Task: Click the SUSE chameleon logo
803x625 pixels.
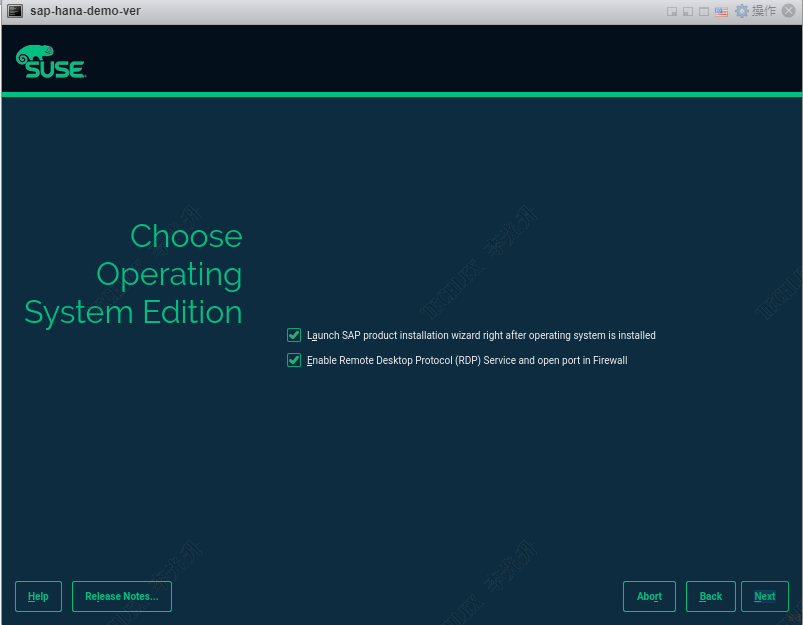Action: [51, 61]
